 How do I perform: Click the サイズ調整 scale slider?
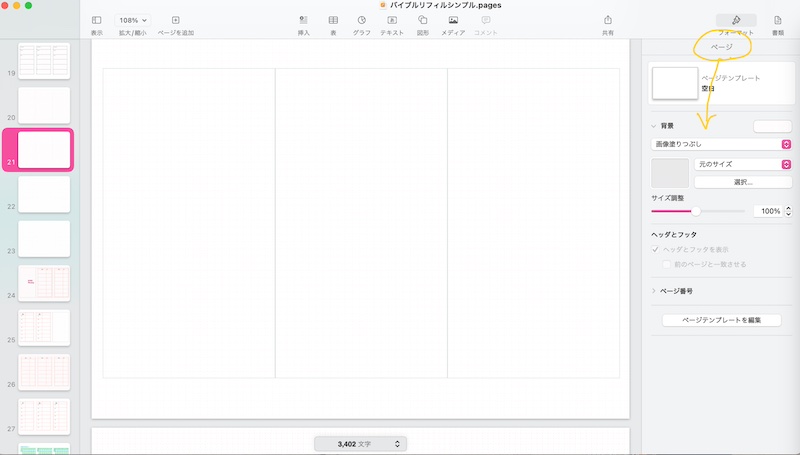(x=696, y=211)
